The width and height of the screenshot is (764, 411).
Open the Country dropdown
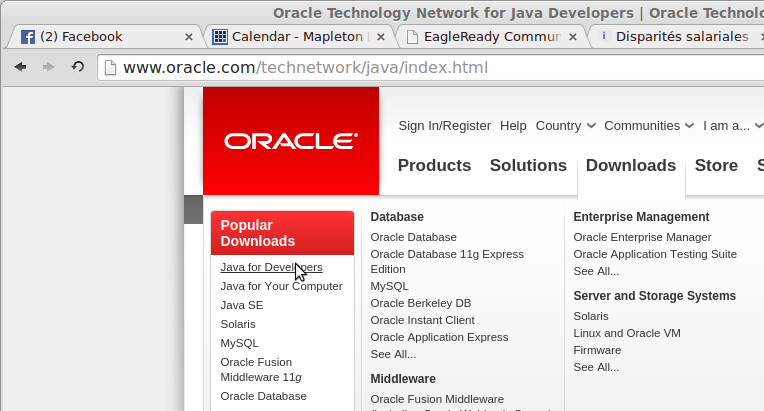pos(565,126)
